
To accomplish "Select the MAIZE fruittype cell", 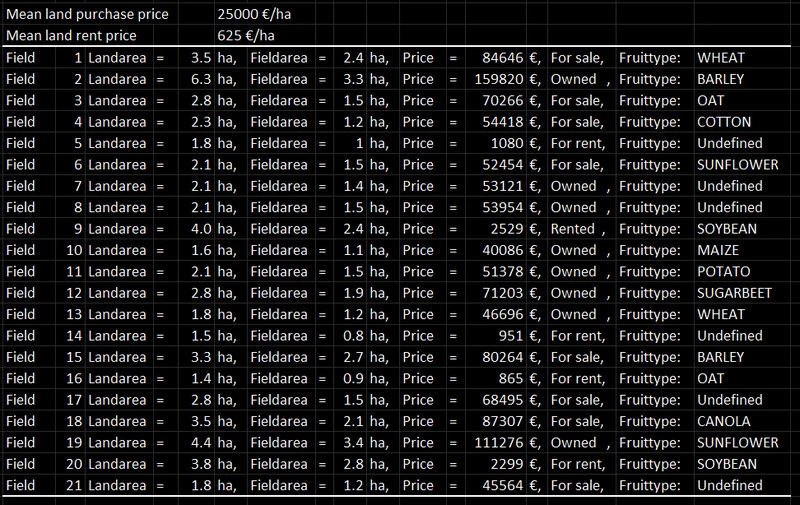I will [x=720, y=250].
